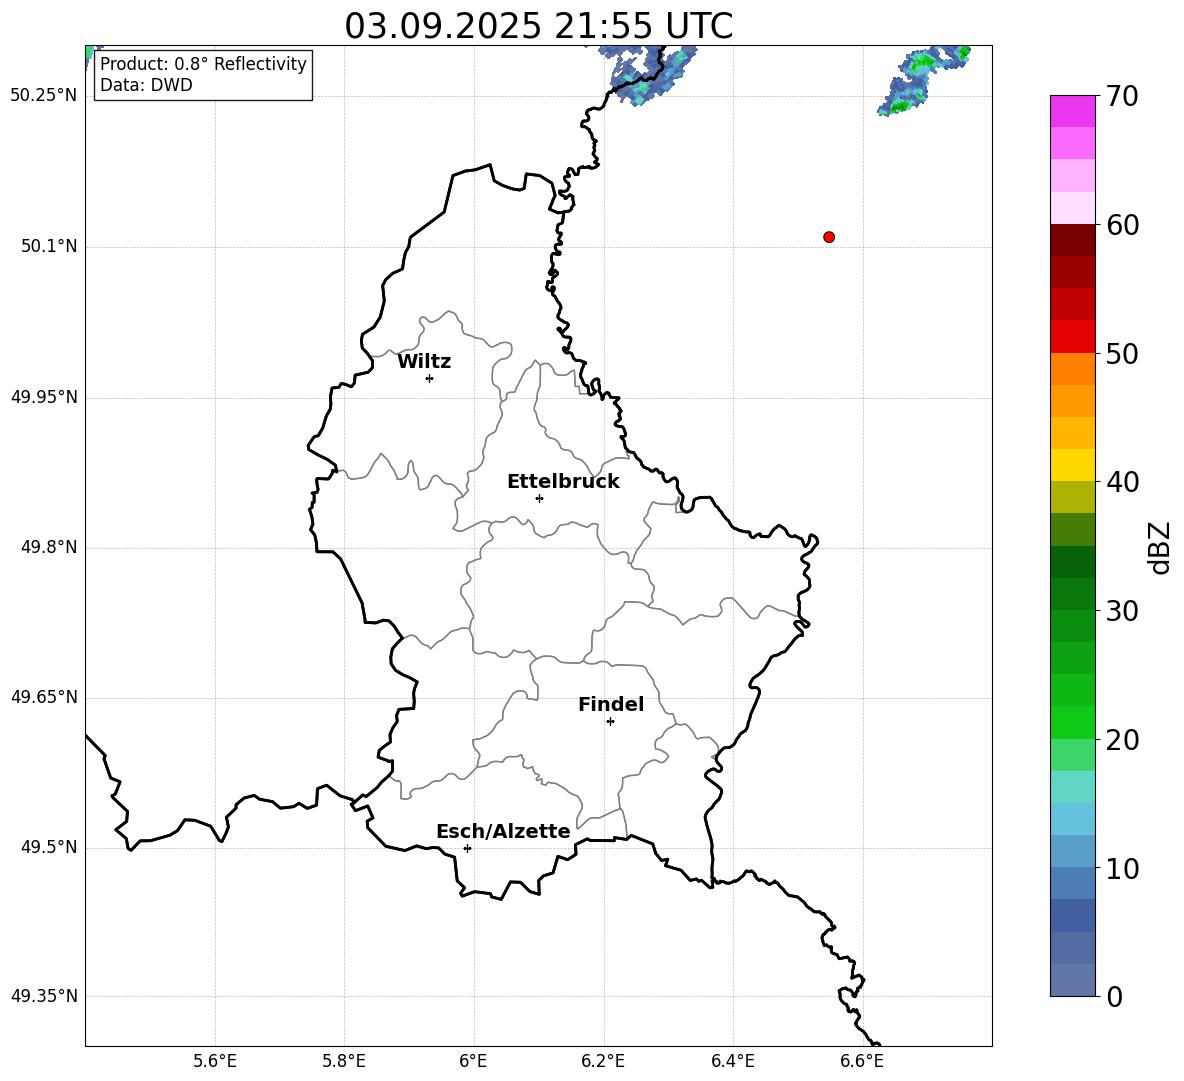Click the magenta swatch at the colorbar top
Screen dimensions: 1184x1081
click(x=1073, y=111)
